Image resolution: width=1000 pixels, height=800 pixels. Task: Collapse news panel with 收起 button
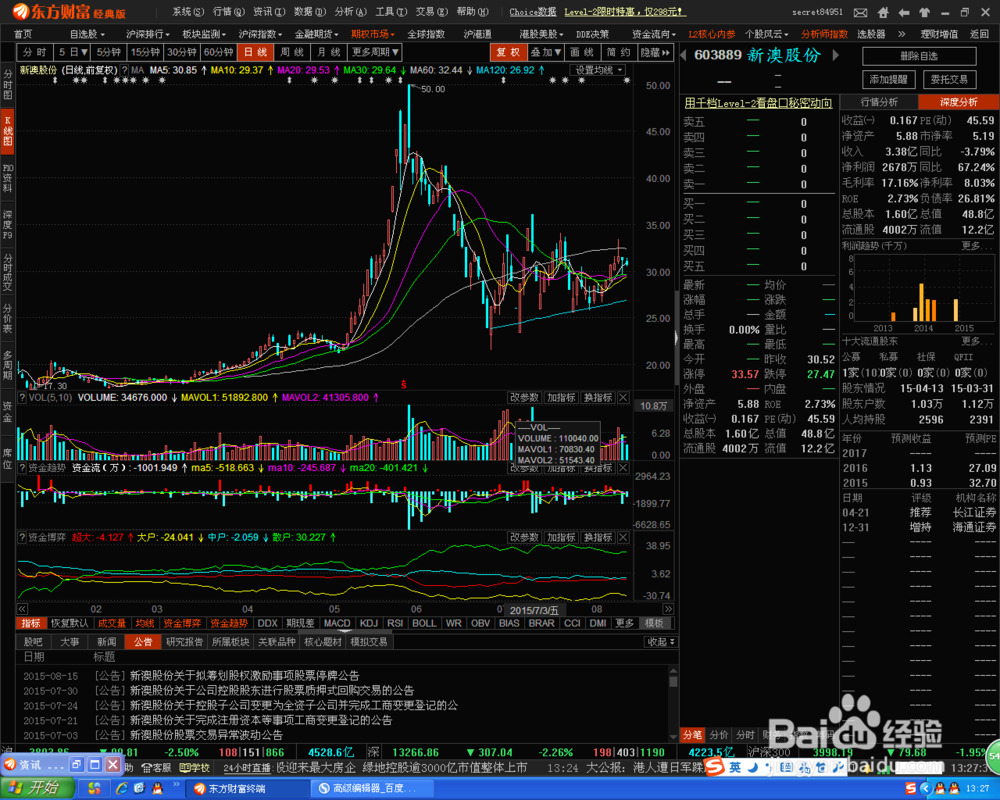tap(661, 642)
